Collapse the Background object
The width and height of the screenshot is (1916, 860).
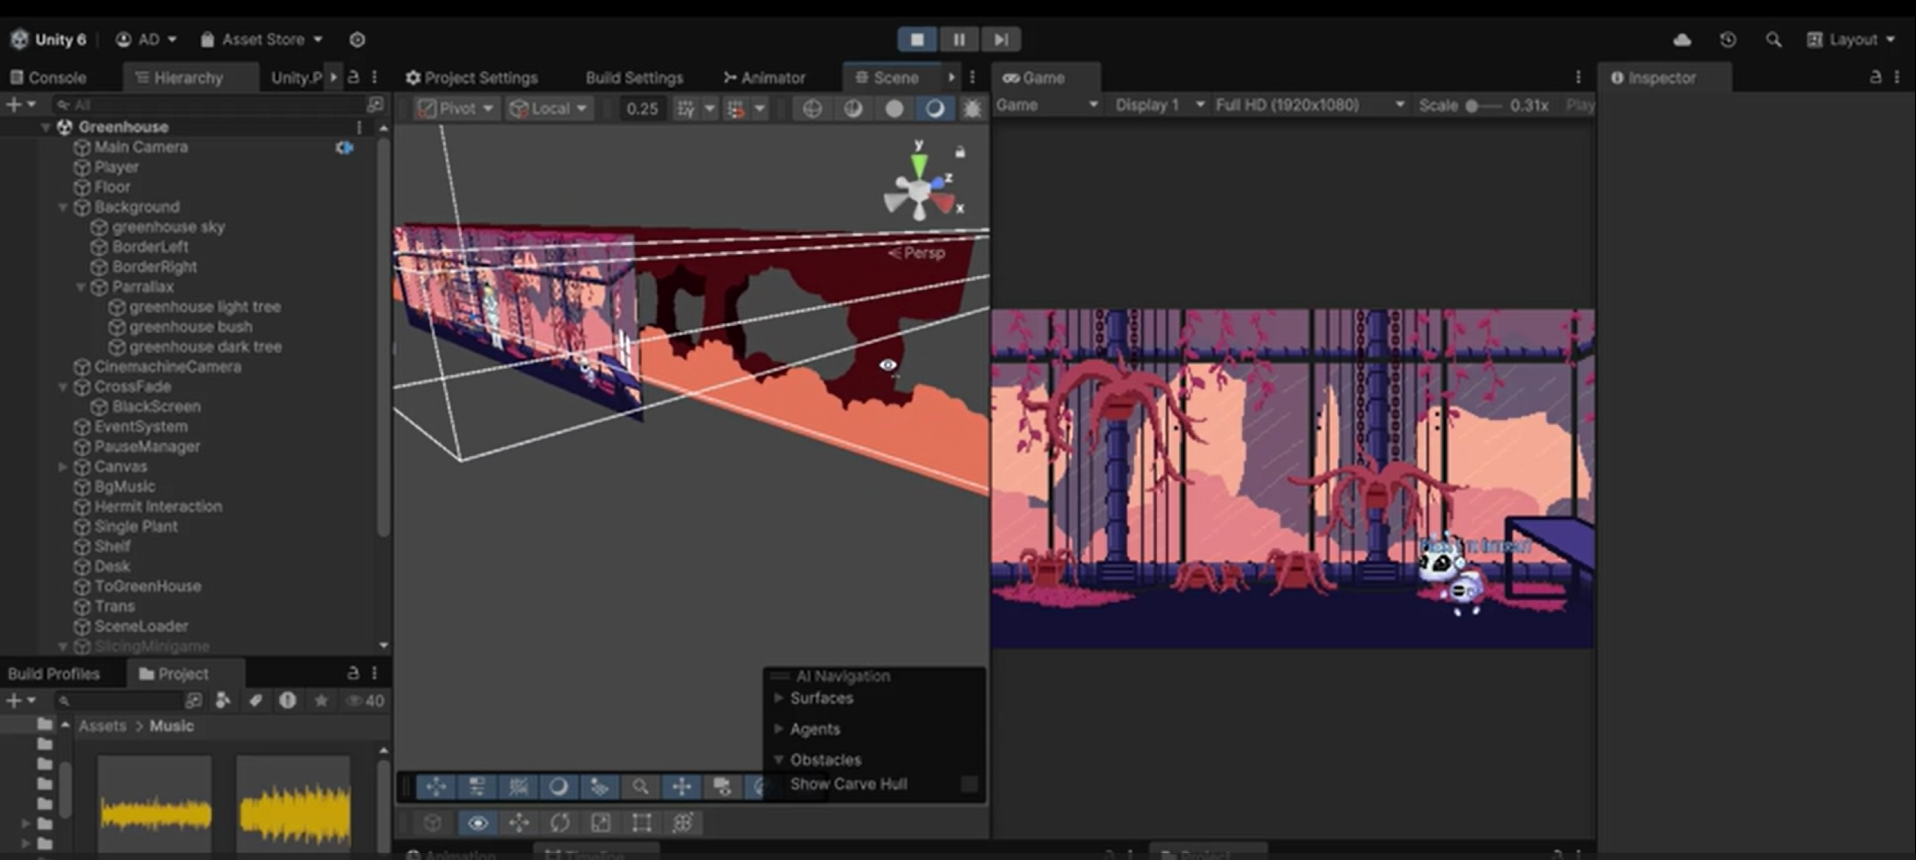[x=62, y=207]
